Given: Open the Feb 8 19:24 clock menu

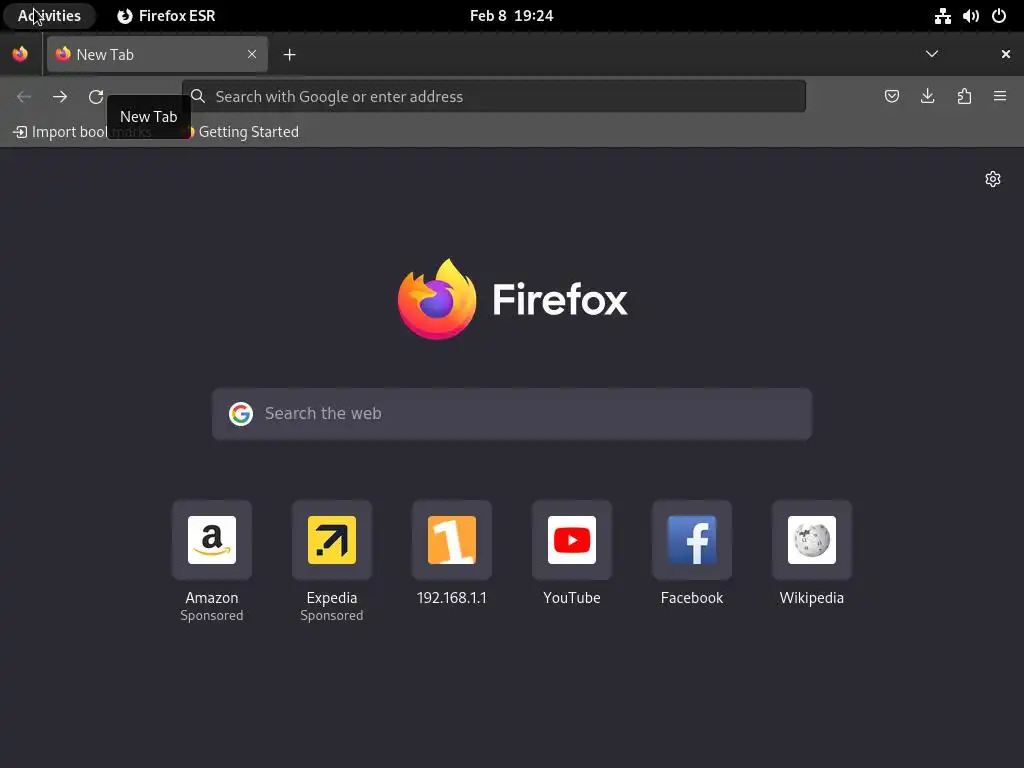Looking at the screenshot, I should point(511,16).
